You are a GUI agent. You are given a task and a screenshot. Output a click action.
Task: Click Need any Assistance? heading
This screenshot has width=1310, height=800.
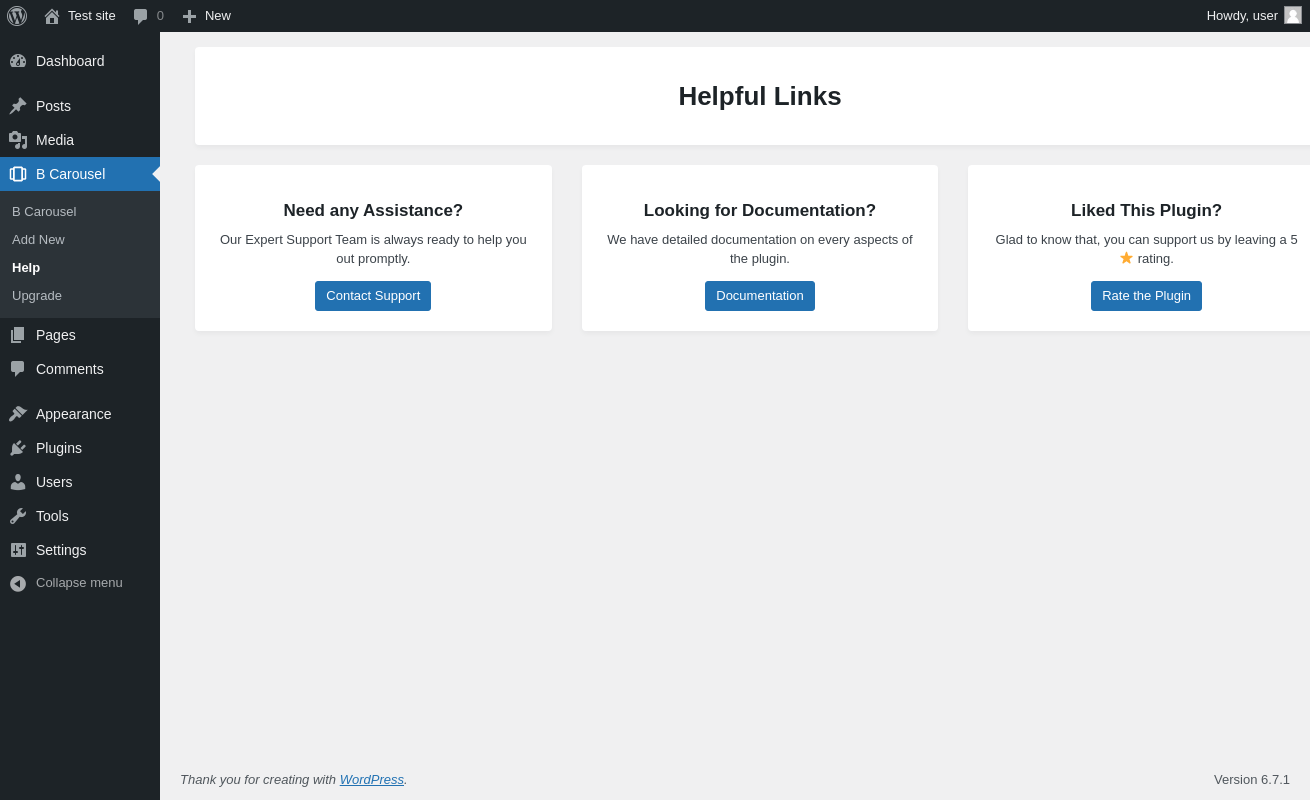point(373,211)
